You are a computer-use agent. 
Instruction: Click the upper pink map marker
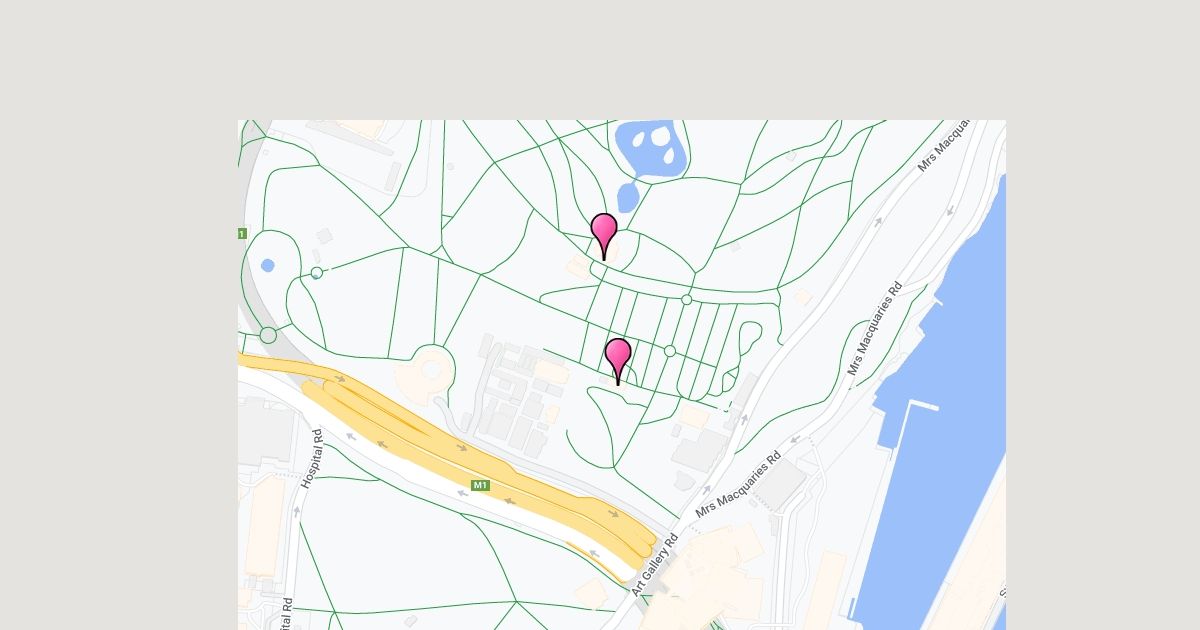click(x=604, y=236)
